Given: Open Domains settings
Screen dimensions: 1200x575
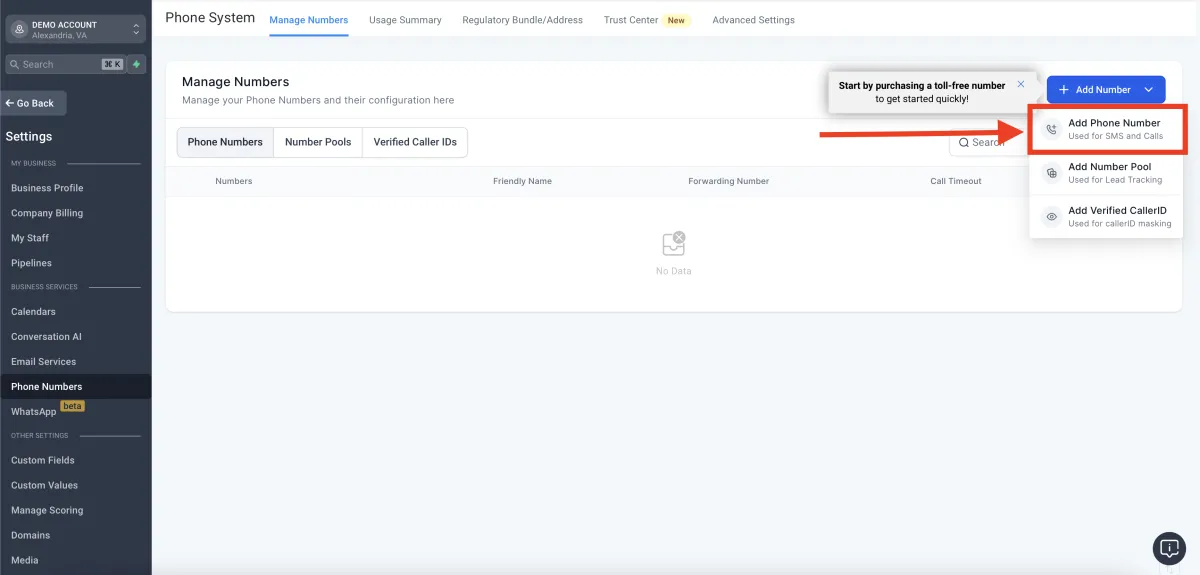Looking at the screenshot, I should tap(31, 535).
